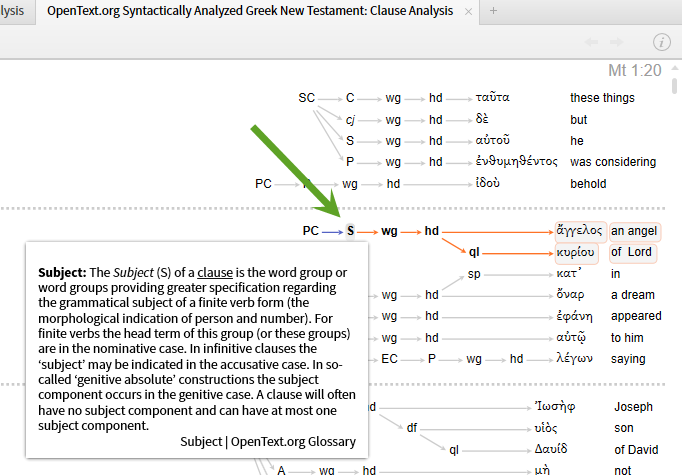Click the Greek word αὐτοῦ
Screen dimensions: 682x475
[x=492, y=140]
